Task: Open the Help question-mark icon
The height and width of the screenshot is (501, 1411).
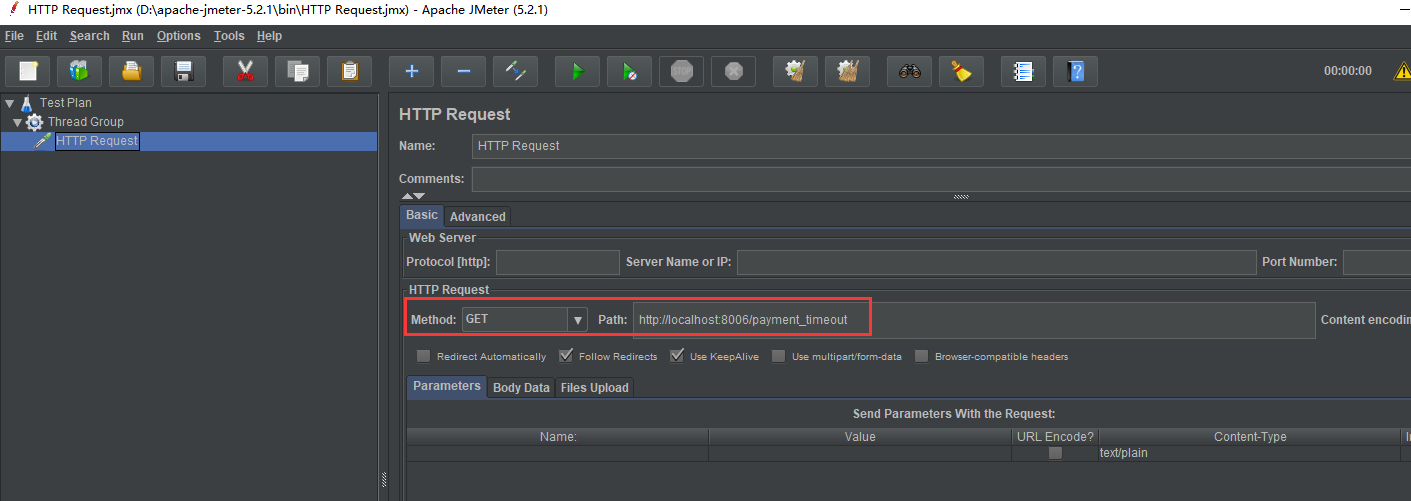Action: click(x=1075, y=71)
